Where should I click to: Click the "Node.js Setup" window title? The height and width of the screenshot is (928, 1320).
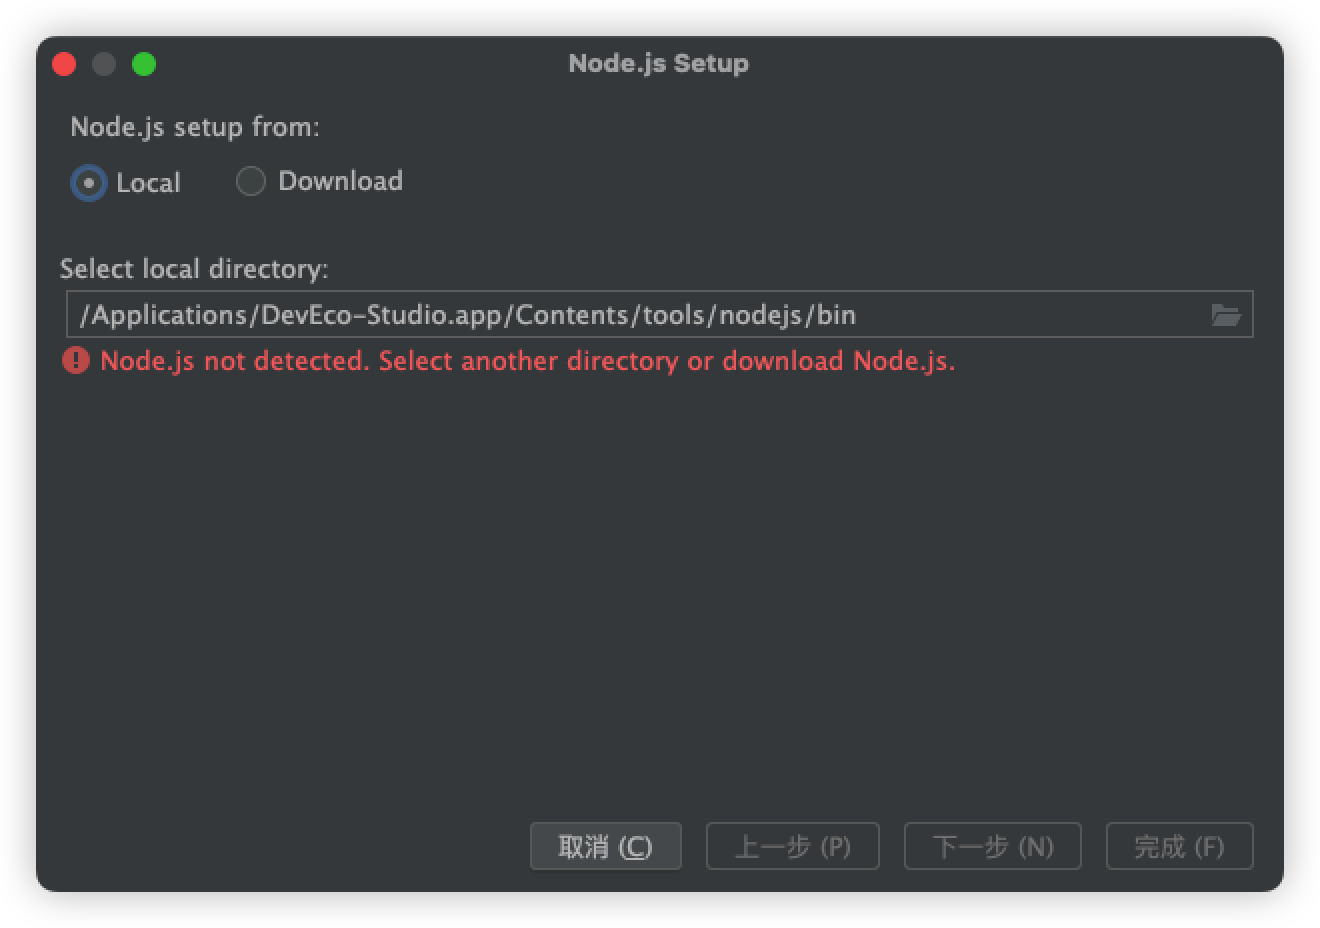point(658,63)
